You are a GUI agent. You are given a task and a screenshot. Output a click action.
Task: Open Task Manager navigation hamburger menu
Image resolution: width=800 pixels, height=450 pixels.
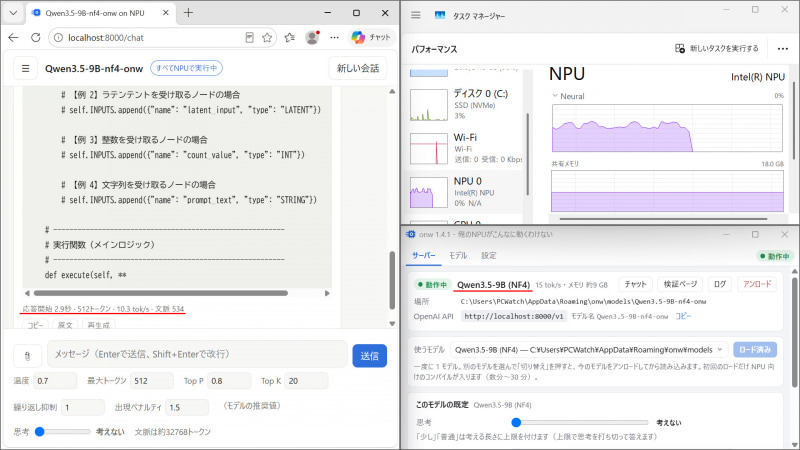tap(416, 15)
